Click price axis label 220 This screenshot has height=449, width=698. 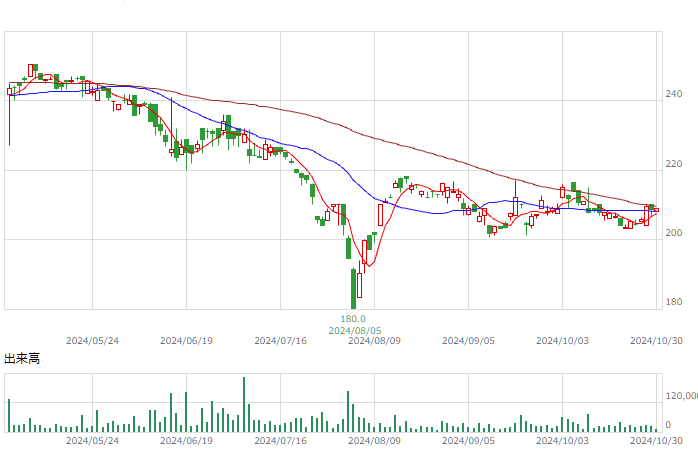[674, 164]
